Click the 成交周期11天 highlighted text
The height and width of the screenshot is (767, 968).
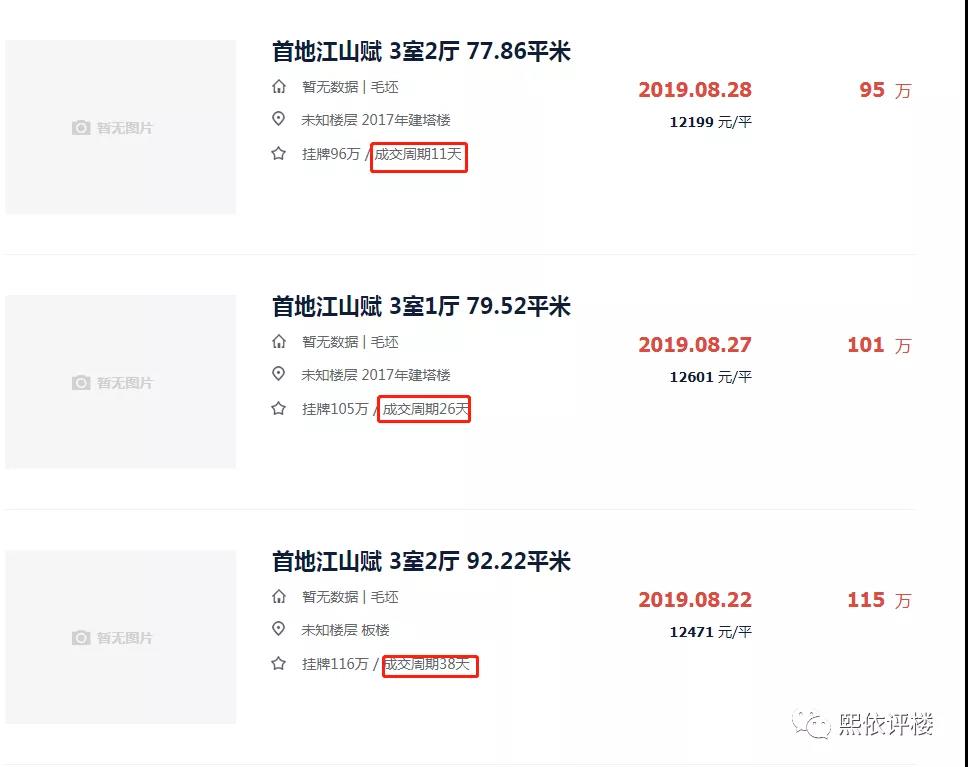point(419,157)
